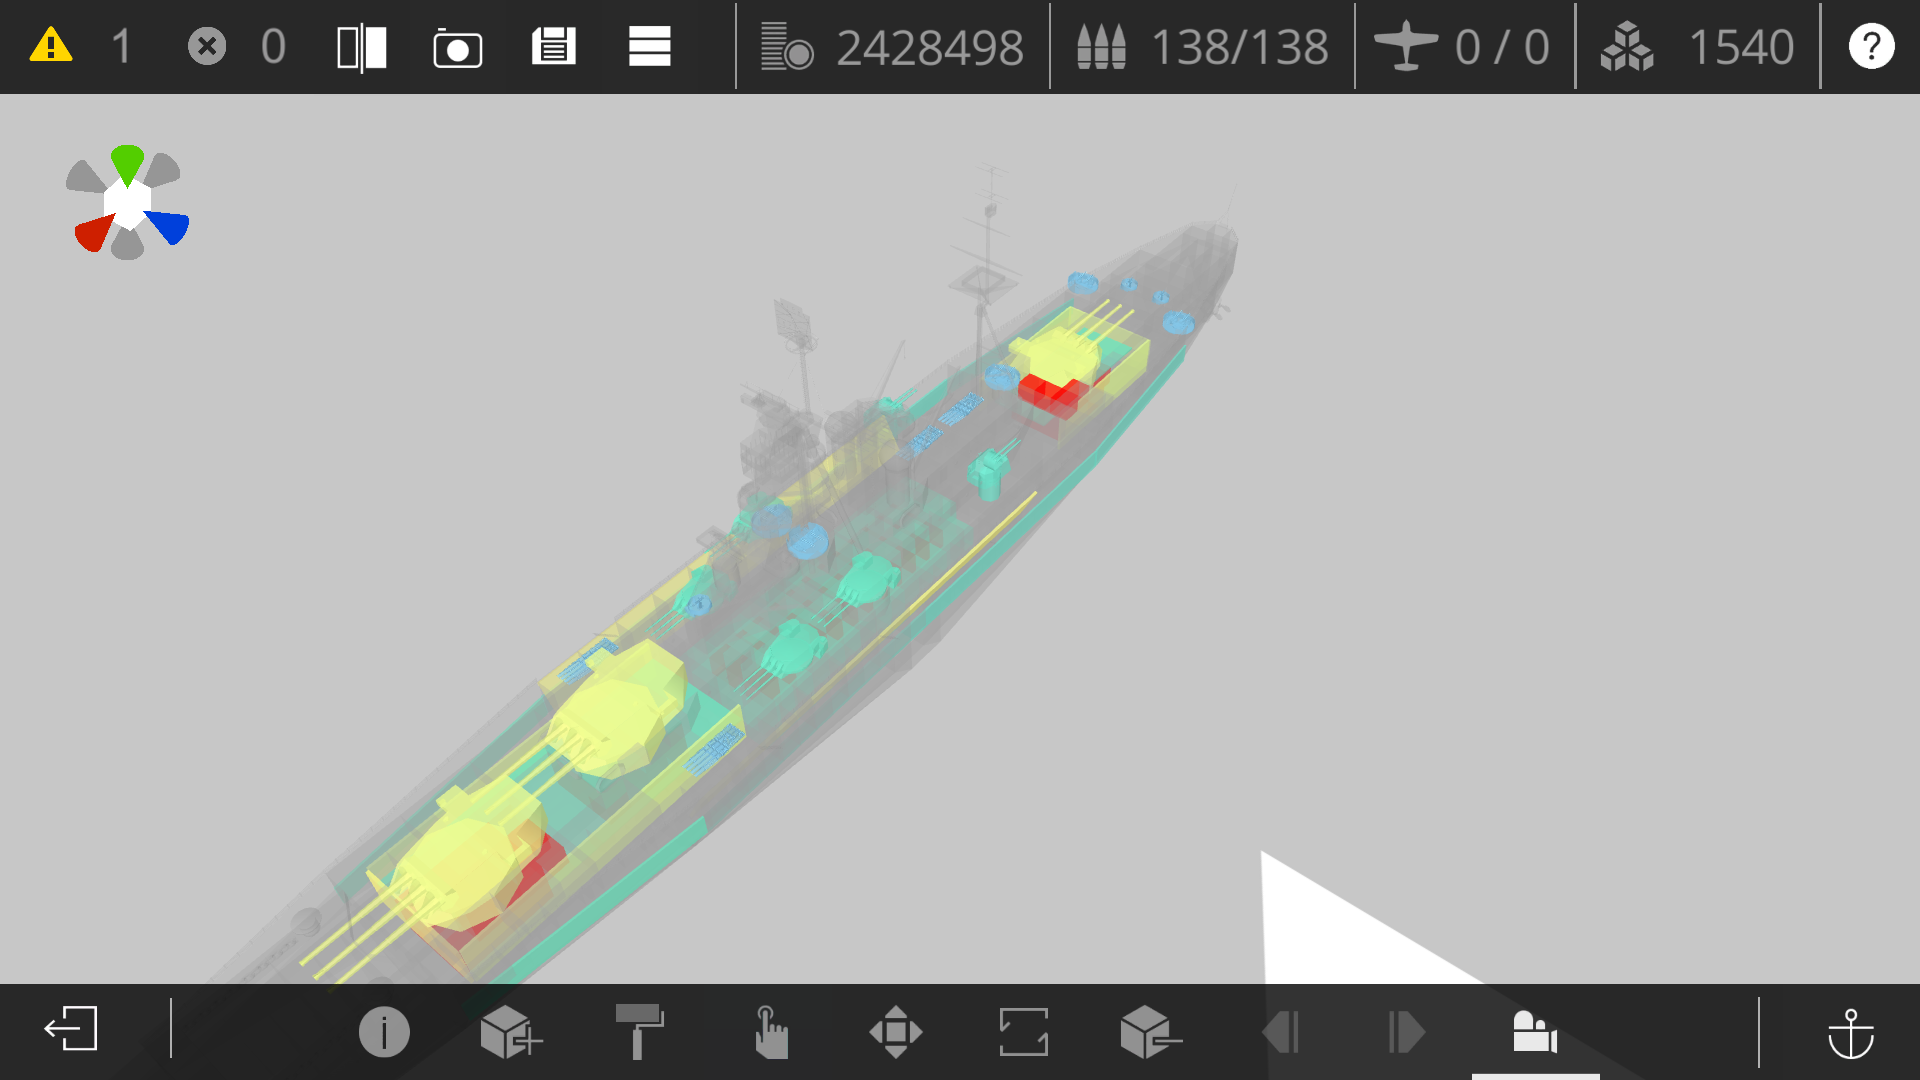Select the paint roller tool
Image resolution: width=1920 pixels, height=1080 pixels.
(x=639, y=1032)
